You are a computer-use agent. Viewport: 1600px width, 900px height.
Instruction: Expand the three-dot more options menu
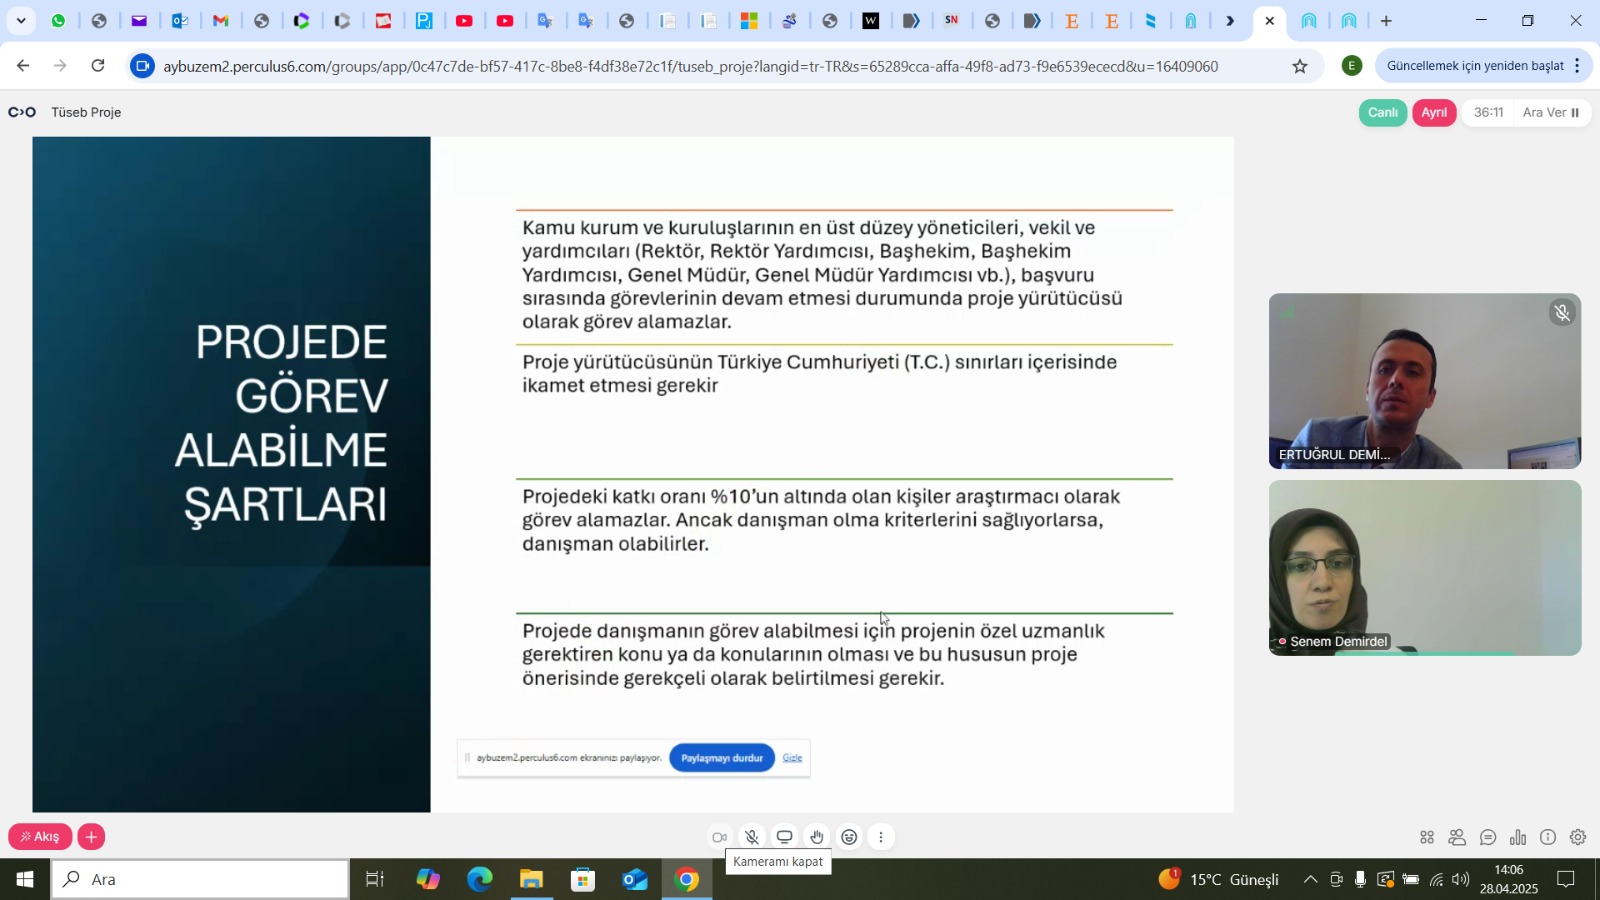881,837
